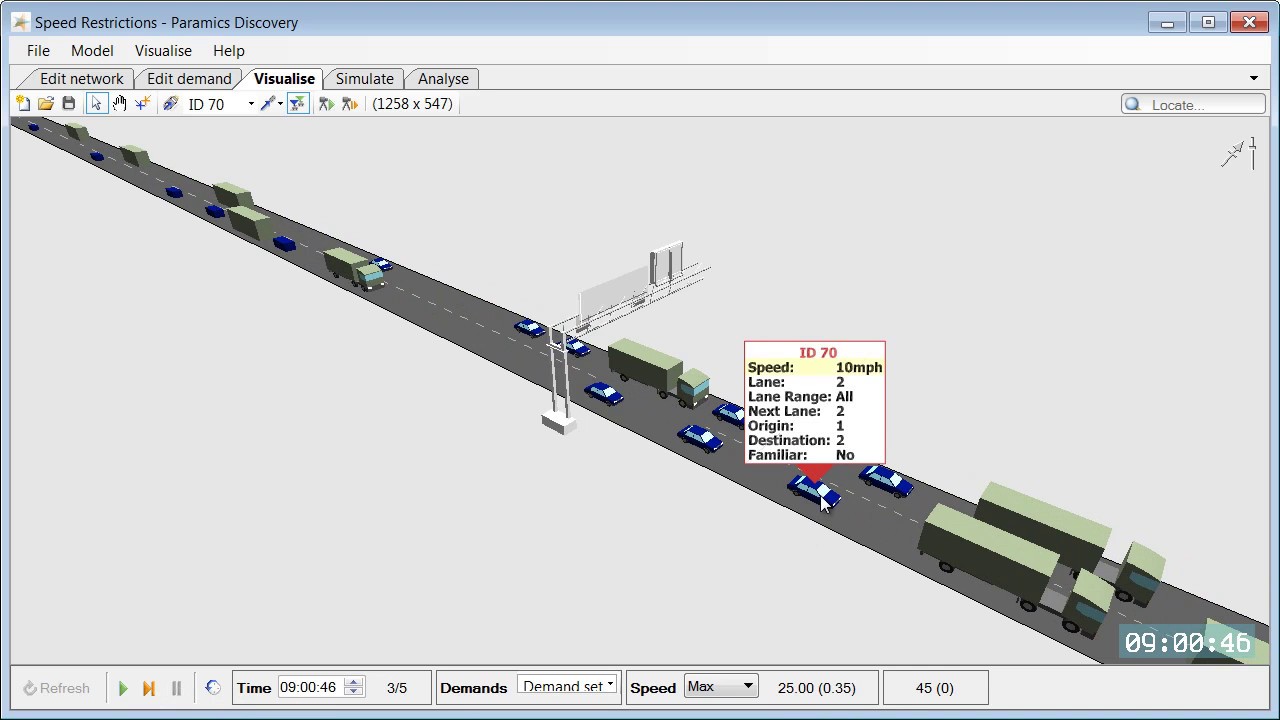
Task: Switch to the Edit demand tab
Action: click(188, 78)
